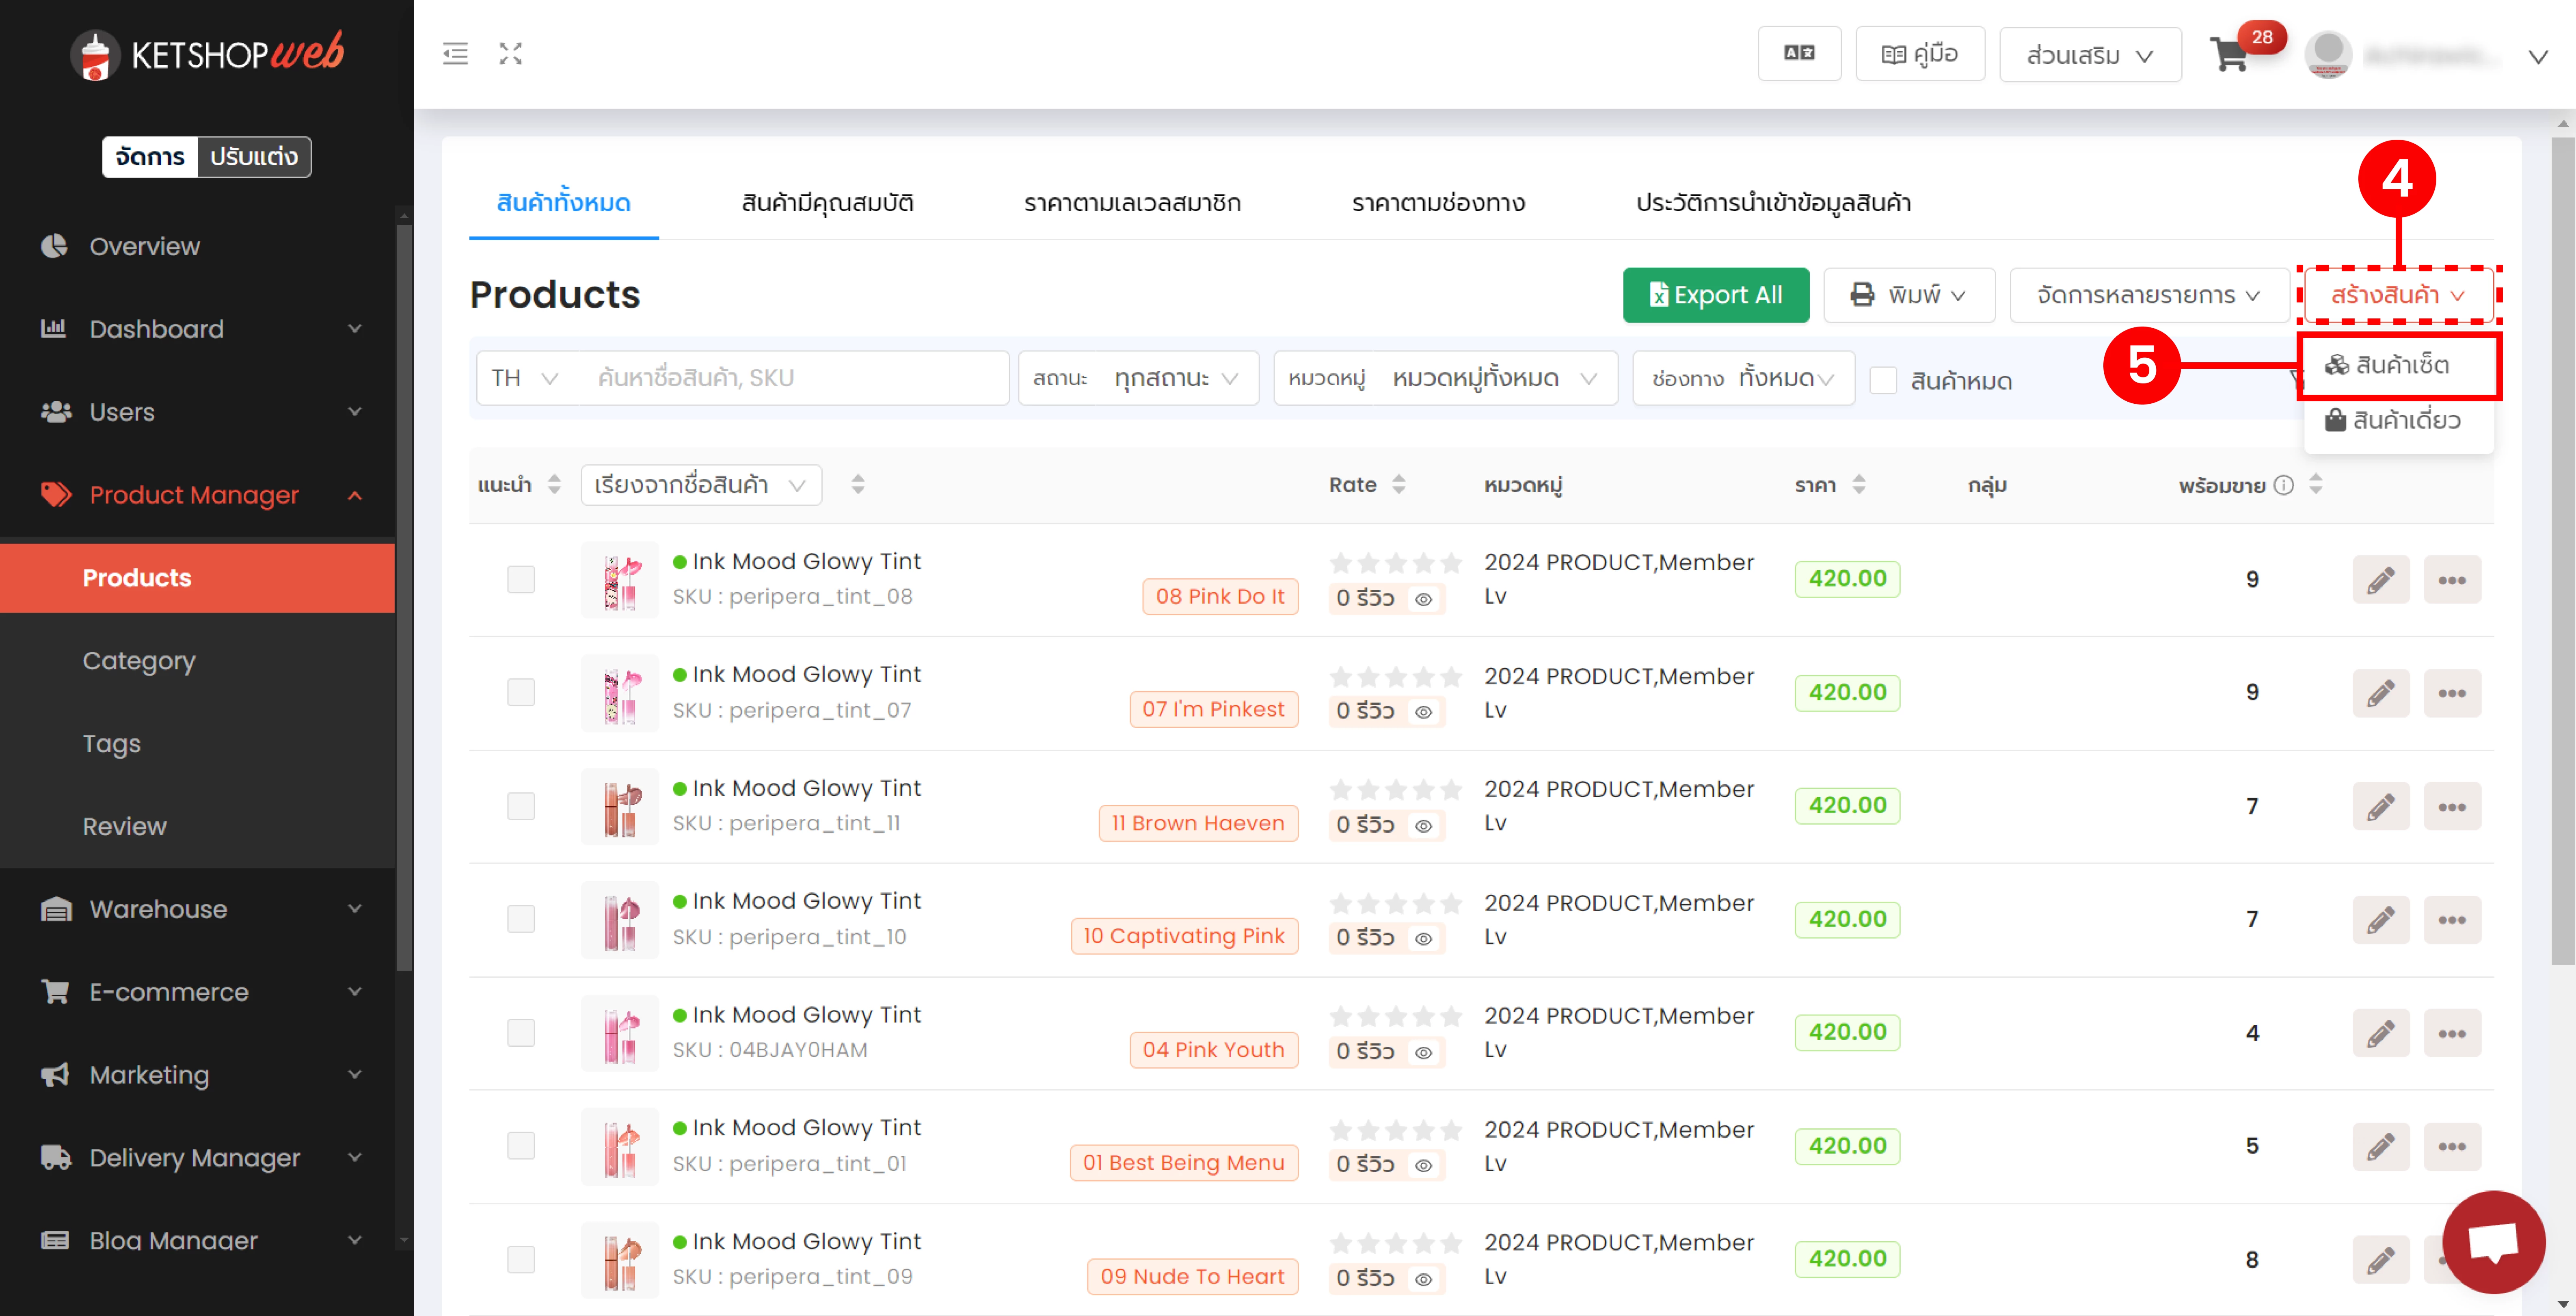2576x1316 pixels.
Task: Open the สร้างสินค้า dropdown
Action: [x=2398, y=295]
